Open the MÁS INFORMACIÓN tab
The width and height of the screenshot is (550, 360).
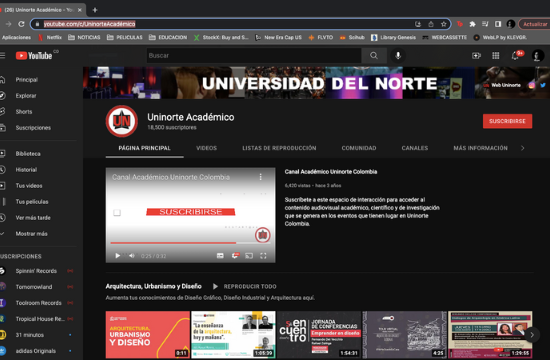click(x=480, y=148)
